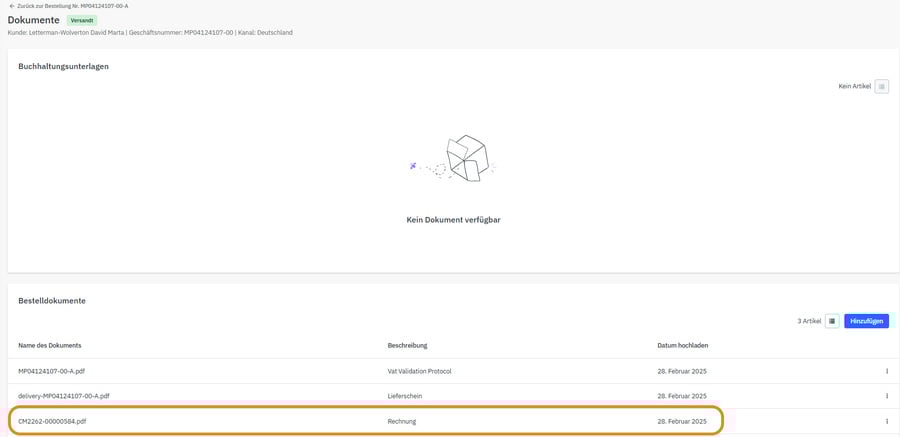The height and width of the screenshot is (437, 900).
Task: Click the back arrow to return to order
Action: (11, 6)
